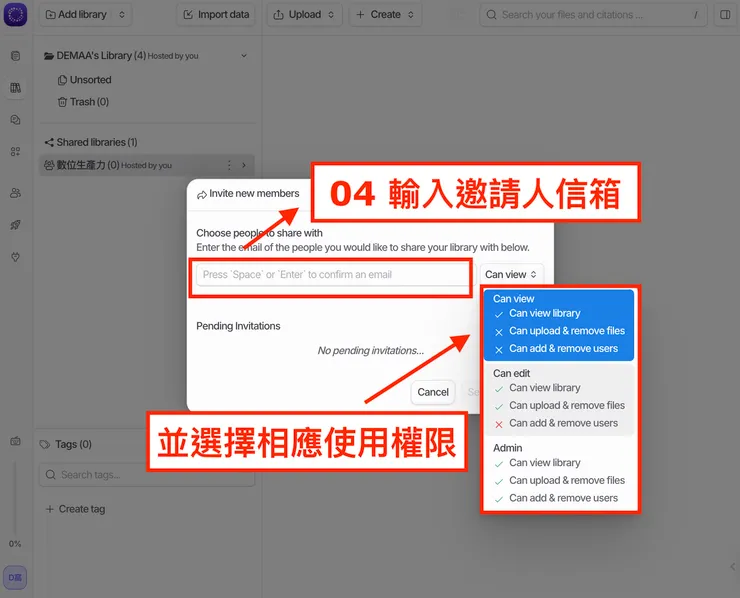Open the Add library dropdown

85,15
